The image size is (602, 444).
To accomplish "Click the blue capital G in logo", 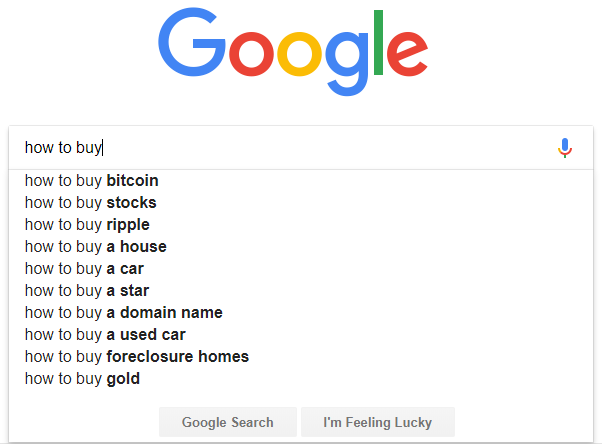I will click(192, 42).
